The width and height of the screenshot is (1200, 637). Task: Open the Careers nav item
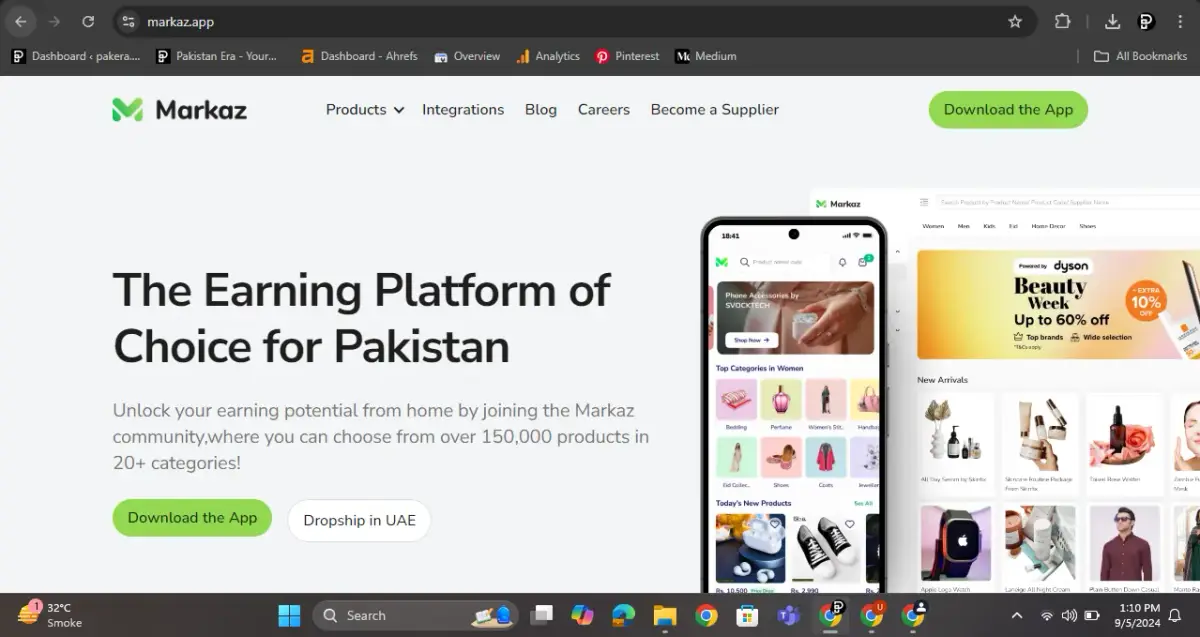pos(604,110)
